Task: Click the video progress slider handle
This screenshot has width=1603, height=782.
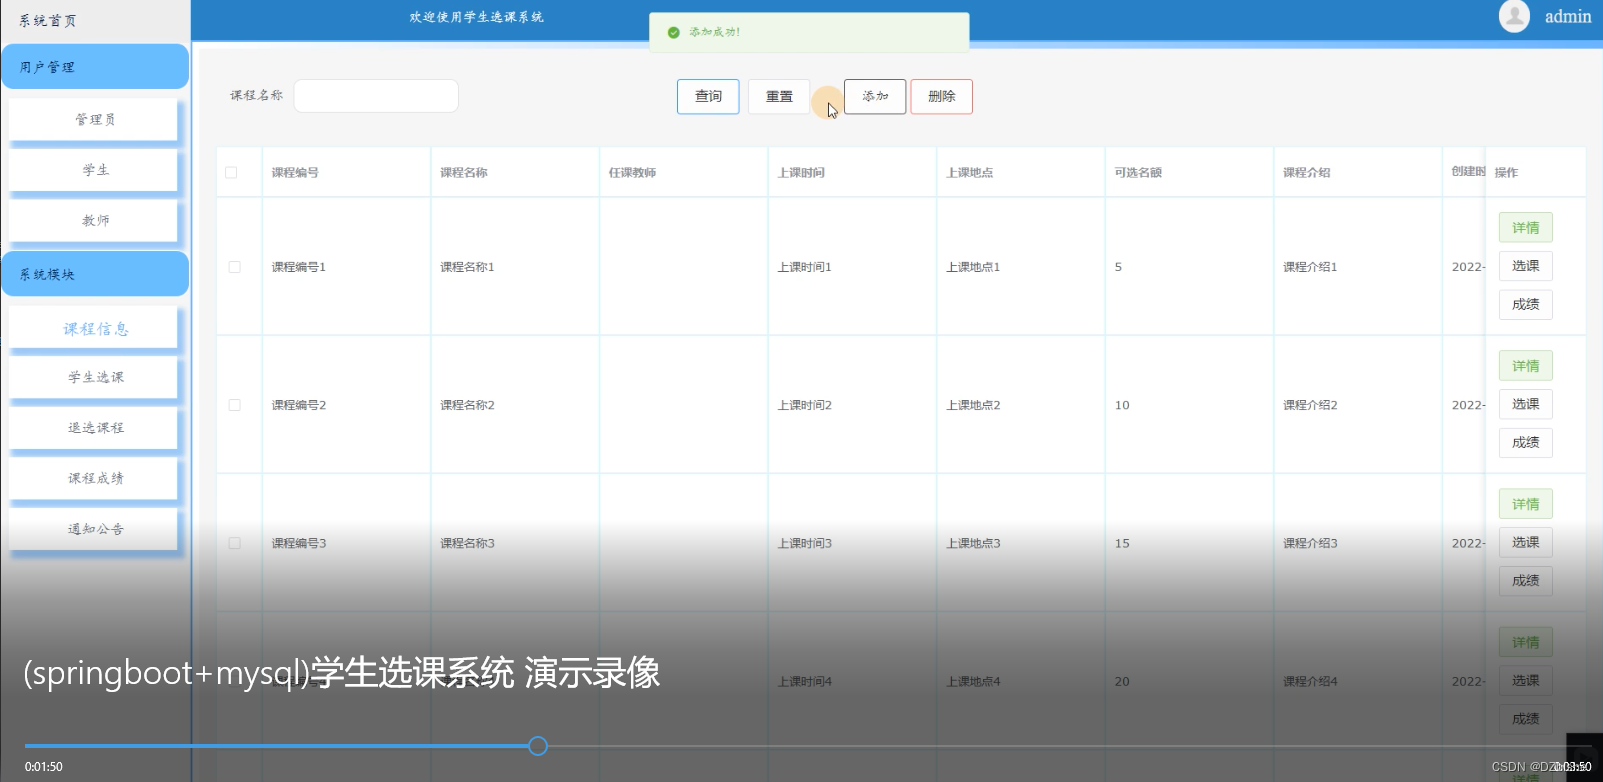Action: [x=538, y=746]
